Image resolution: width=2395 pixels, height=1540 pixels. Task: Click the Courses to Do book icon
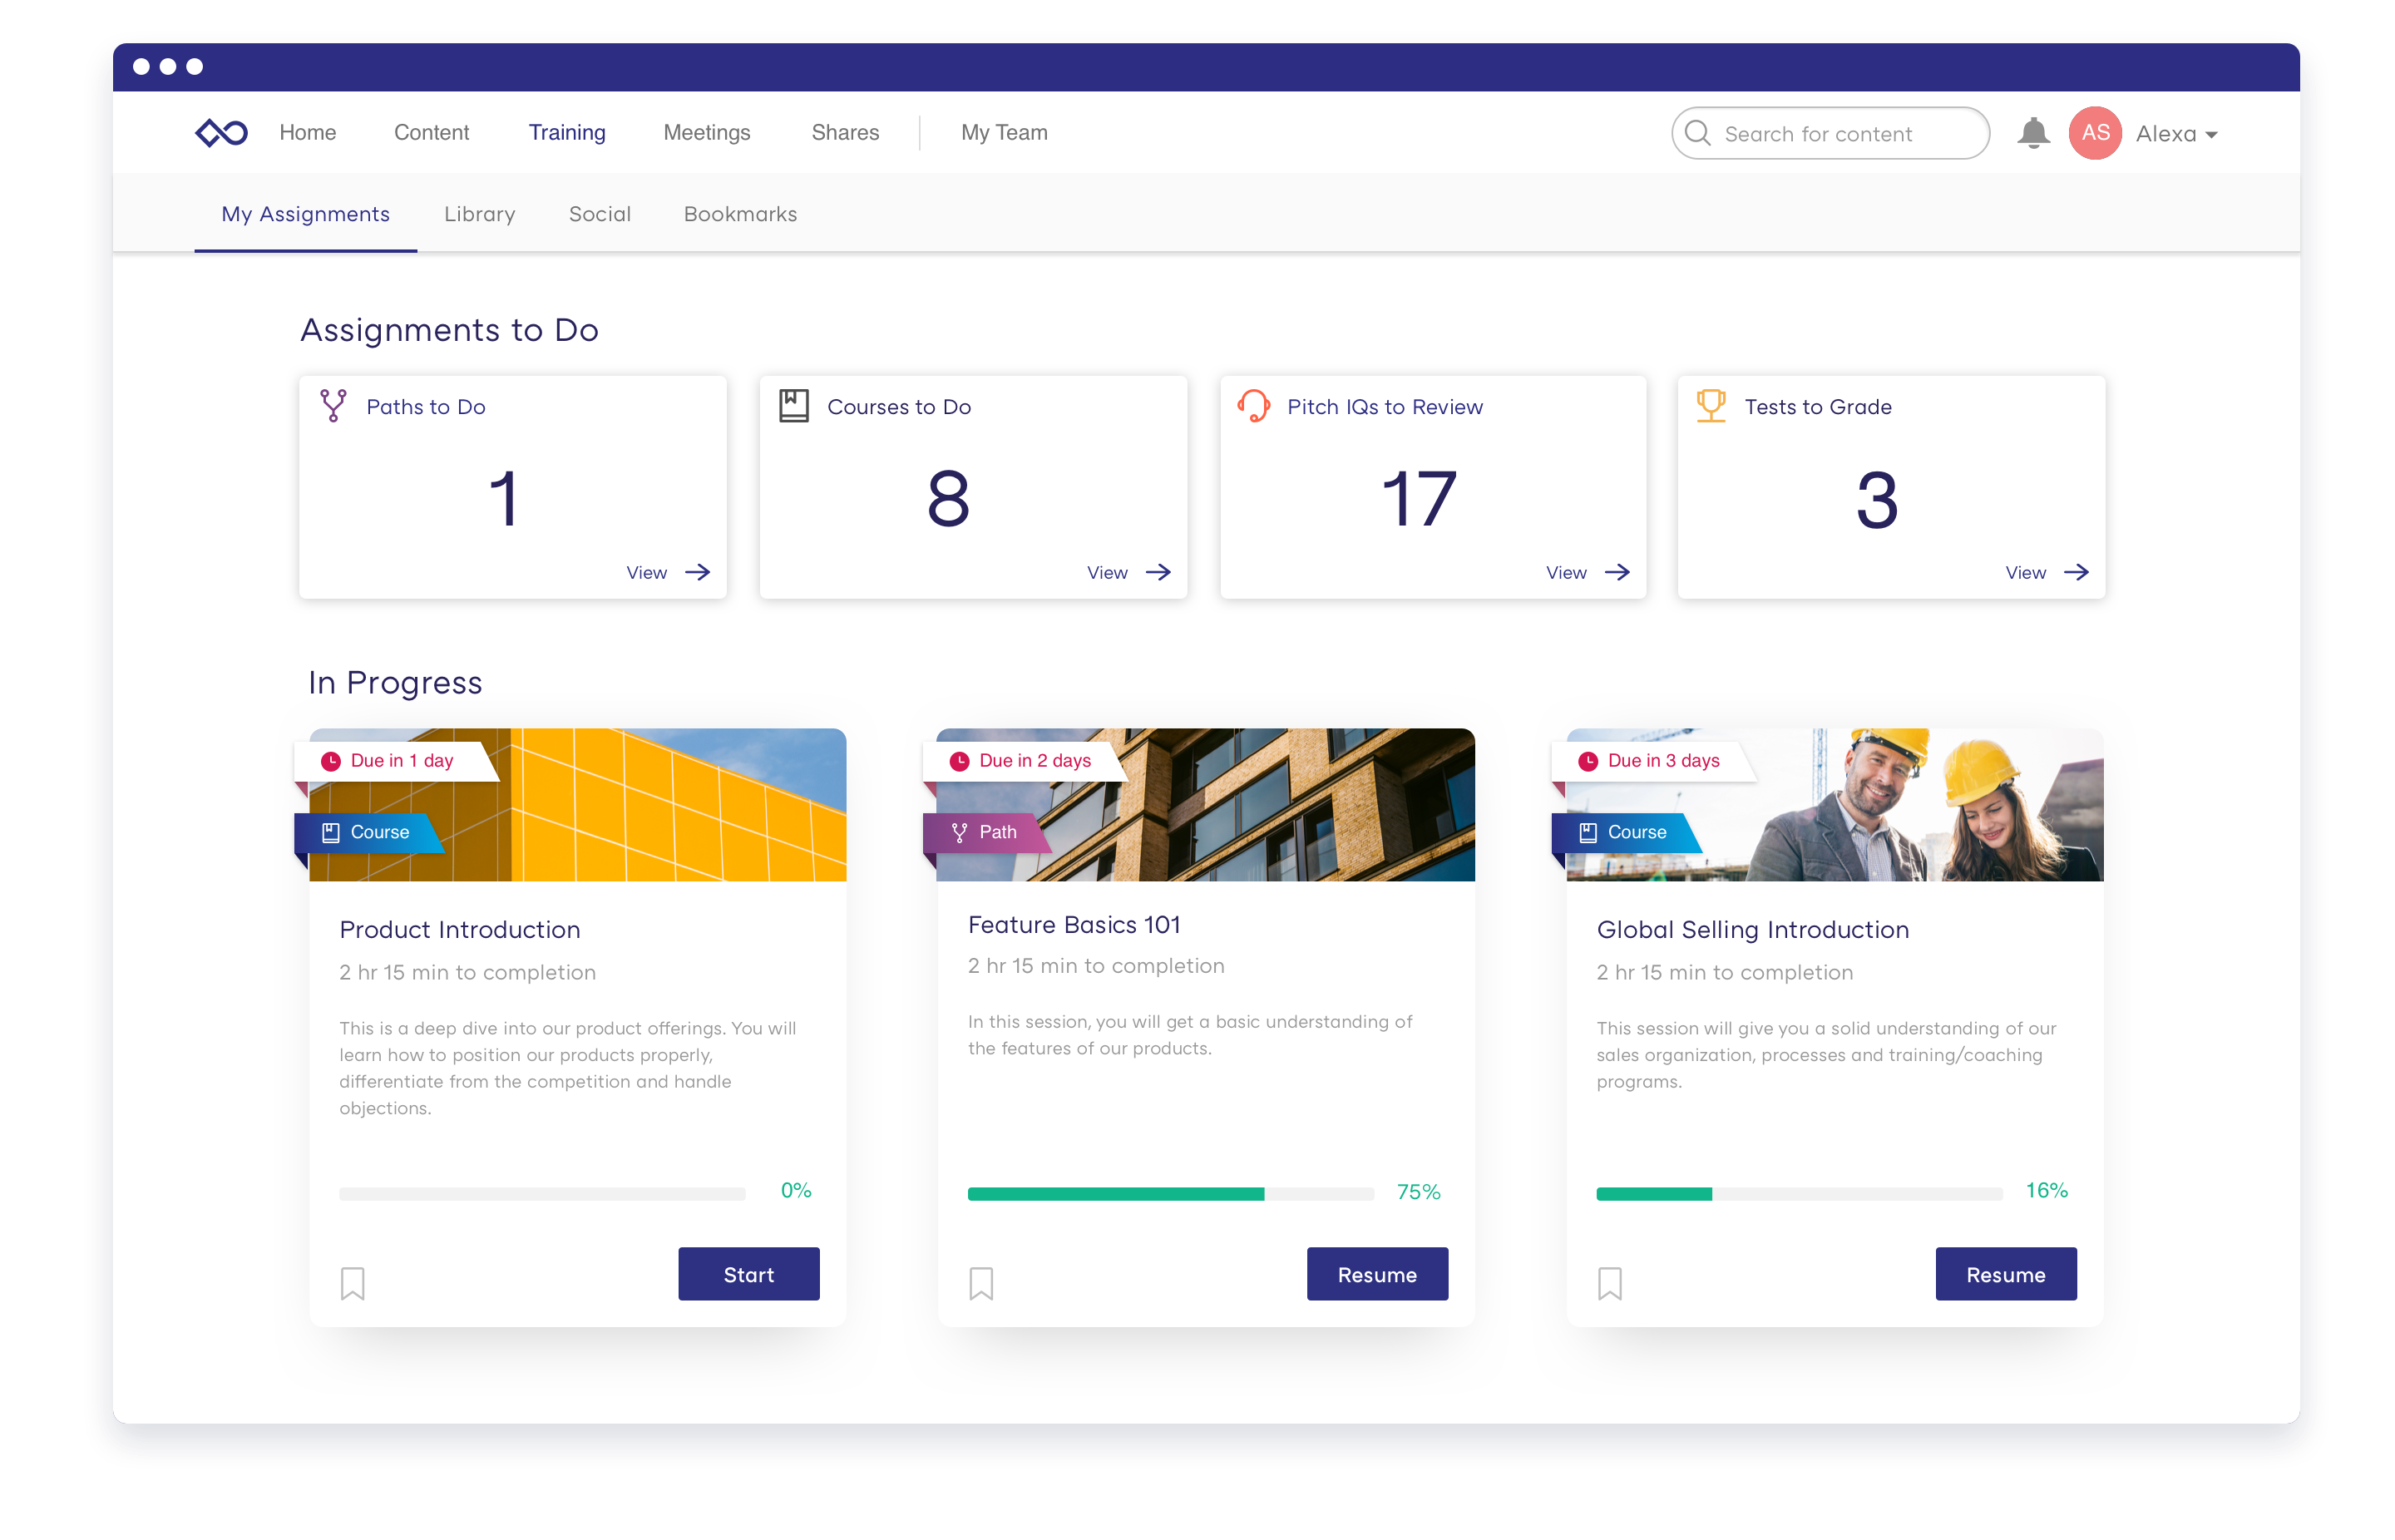pos(794,406)
